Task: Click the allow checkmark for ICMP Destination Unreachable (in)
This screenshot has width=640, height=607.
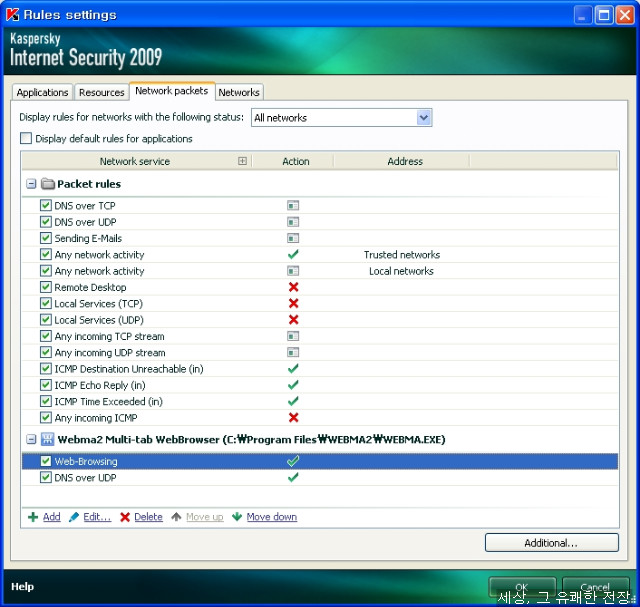Action: (293, 369)
